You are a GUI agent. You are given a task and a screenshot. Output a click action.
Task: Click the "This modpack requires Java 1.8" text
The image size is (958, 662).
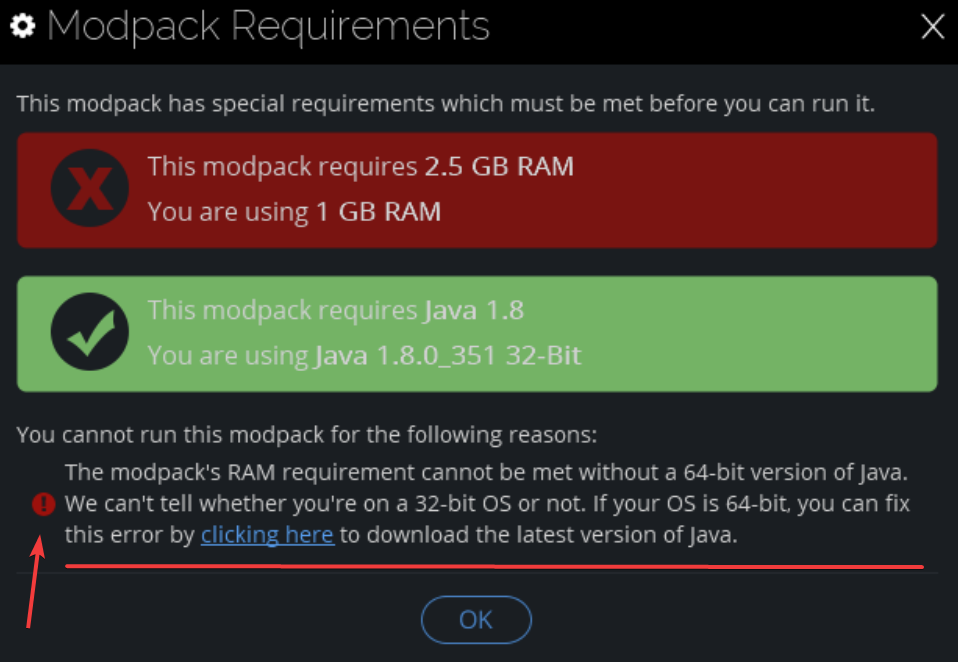pyautogui.click(x=336, y=310)
